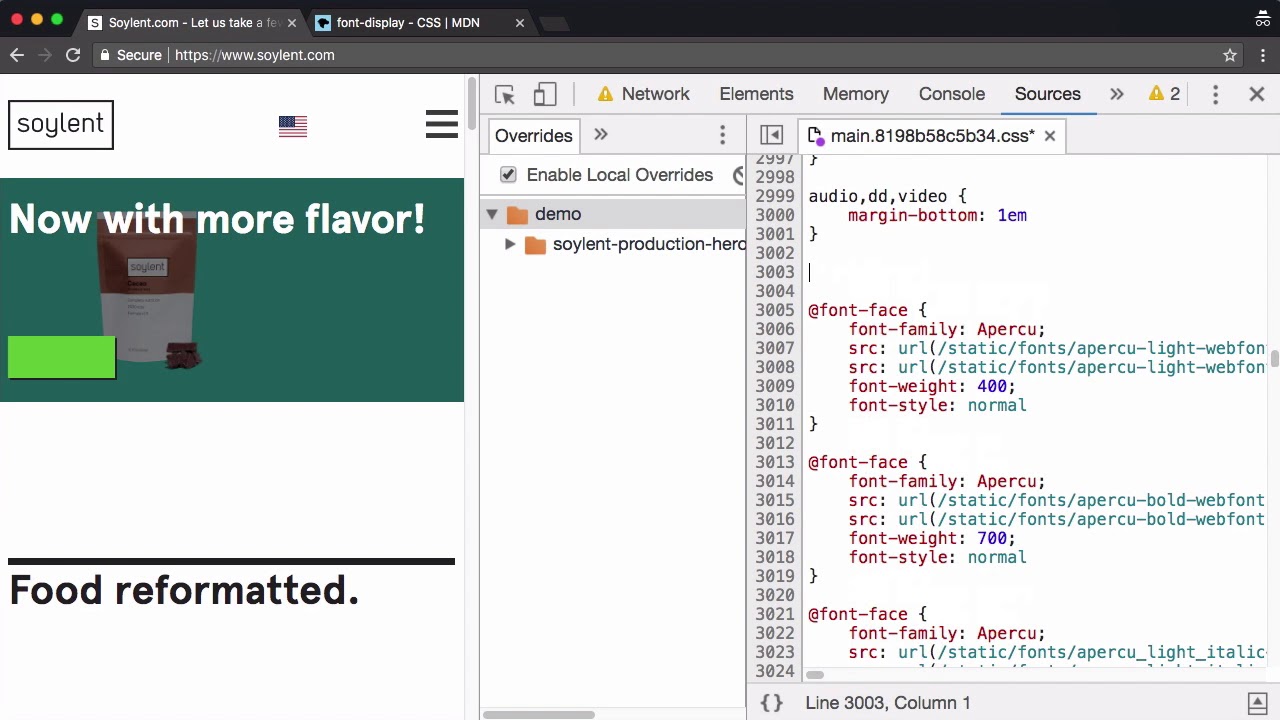Switch to the Console tab
This screenshot has height=720, width=1280.
[952, 94]
